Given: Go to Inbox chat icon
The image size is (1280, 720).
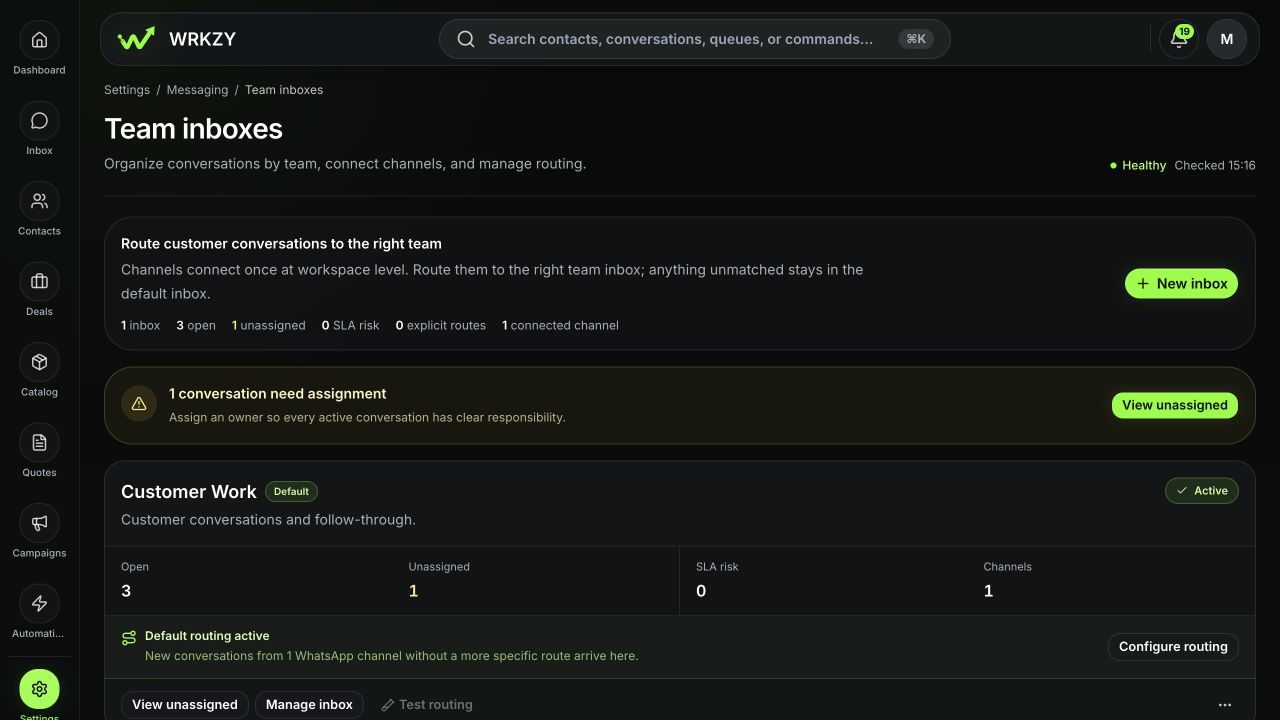Looking at the screenshot, I should point(39,121).
